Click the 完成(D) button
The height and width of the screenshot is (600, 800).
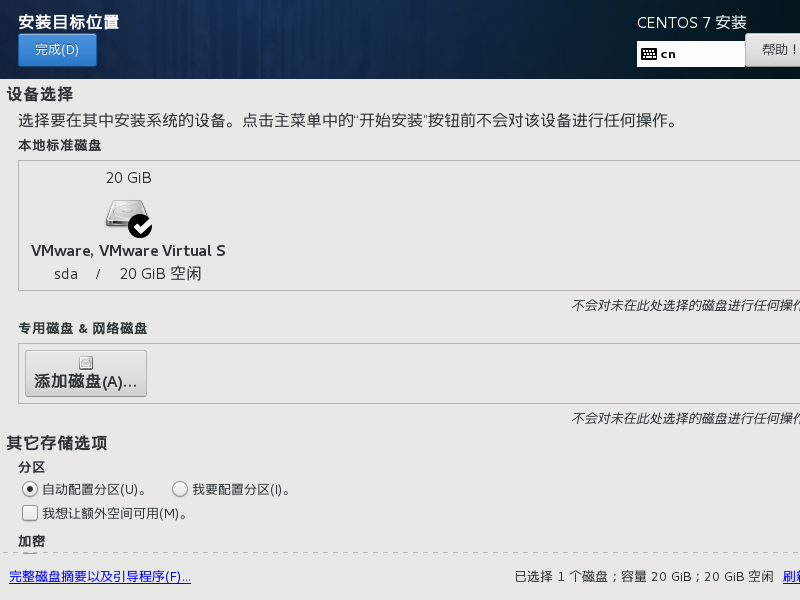pos(57,49)
